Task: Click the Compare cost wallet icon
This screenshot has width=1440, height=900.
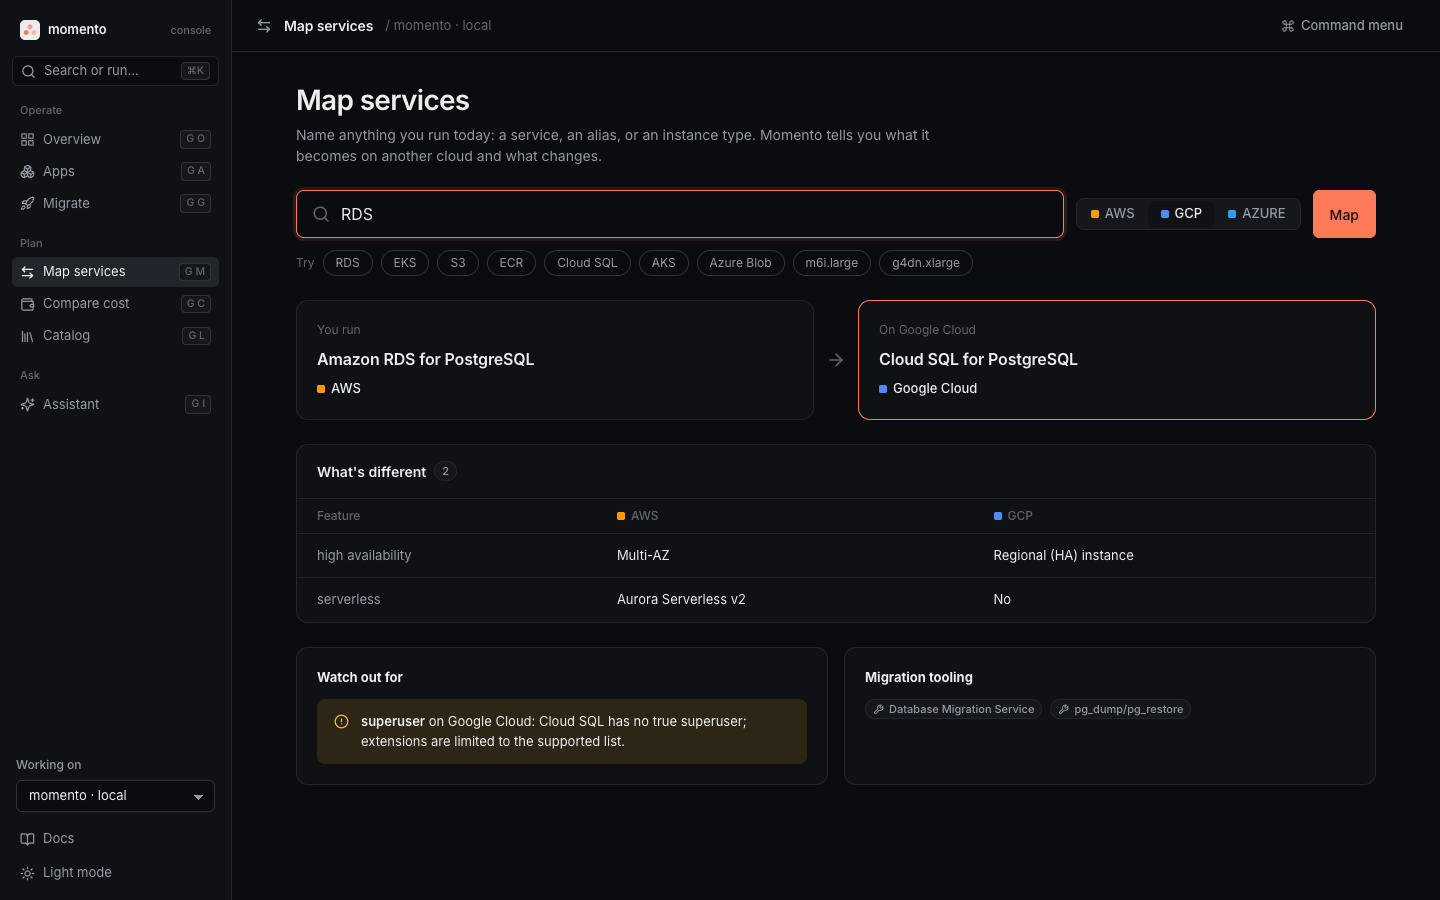Action: point(27,304)
